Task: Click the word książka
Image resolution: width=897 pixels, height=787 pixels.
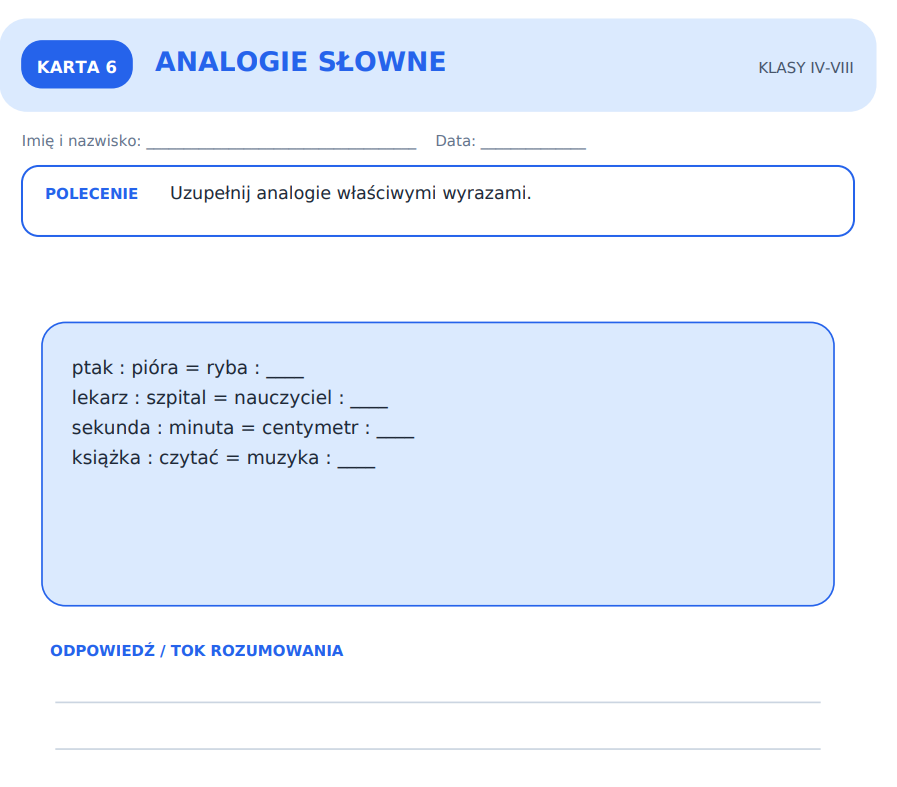Action: coord(106,458)
